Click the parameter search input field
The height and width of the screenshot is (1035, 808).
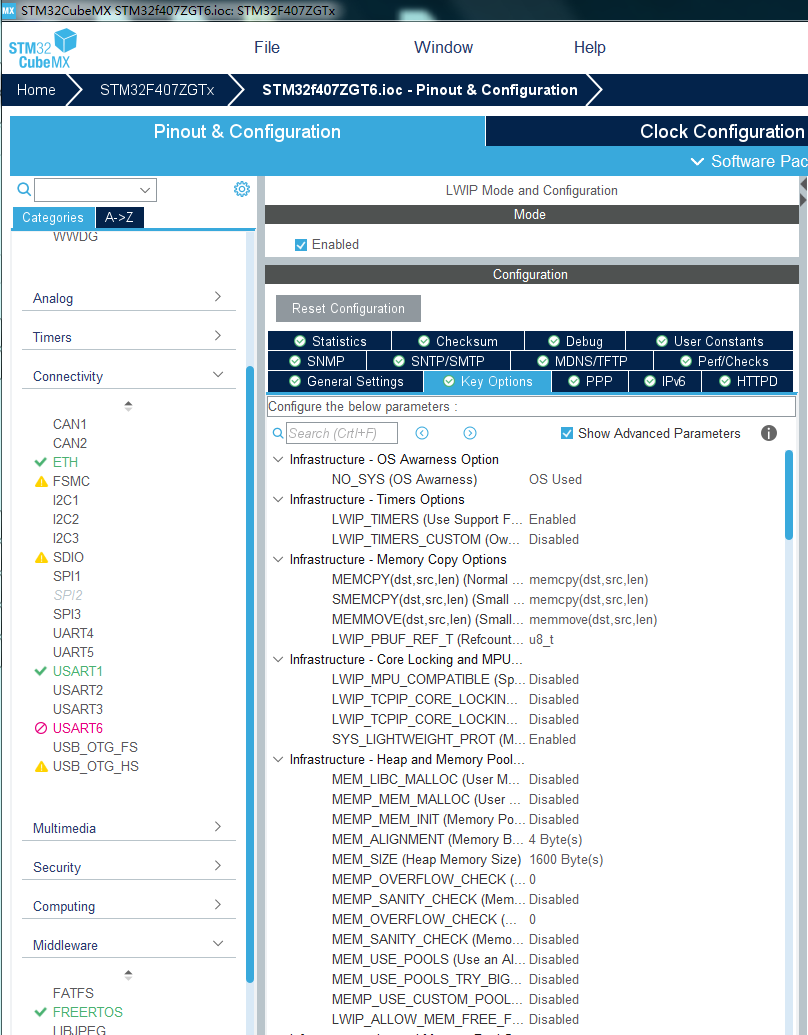tap(341, 433)
